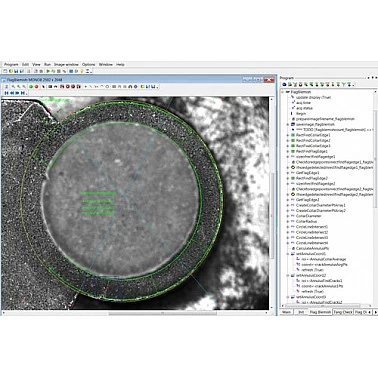Viewport: 378px width, 378px height.
Task: Select 'roi <- AnnulusCollarAverage' line
Action: pos(323,259)
